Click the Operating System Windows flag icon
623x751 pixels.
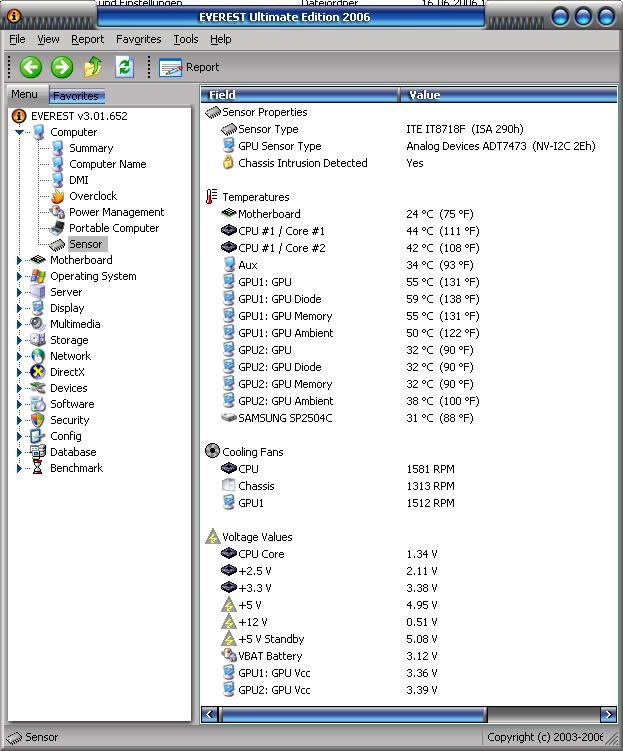click(38, 276)
